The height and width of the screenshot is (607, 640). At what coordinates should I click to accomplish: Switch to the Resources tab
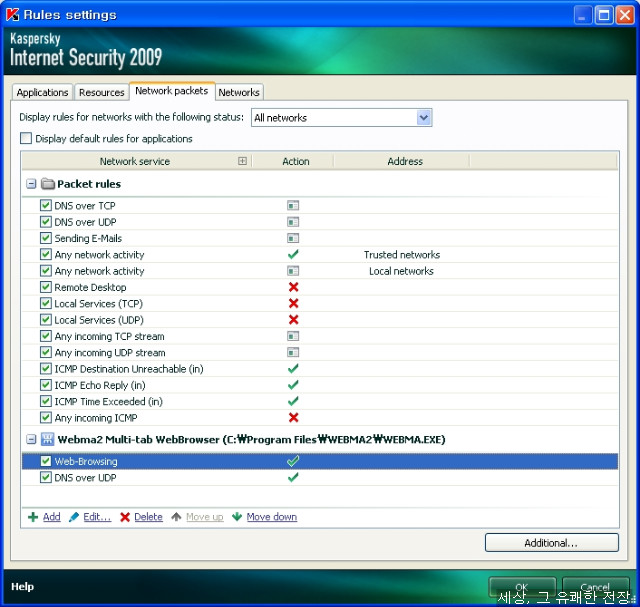(x=102, y=92)
